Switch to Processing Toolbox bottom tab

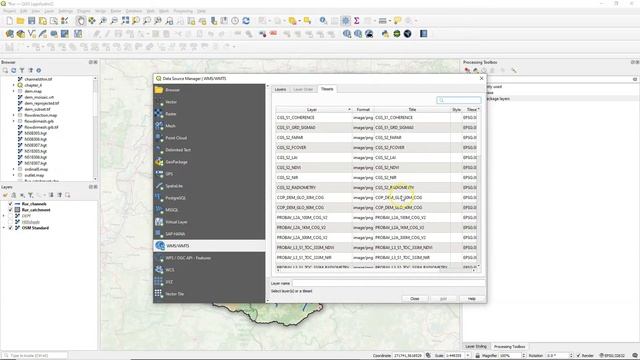pyautogui.click(x=509, y=347)
